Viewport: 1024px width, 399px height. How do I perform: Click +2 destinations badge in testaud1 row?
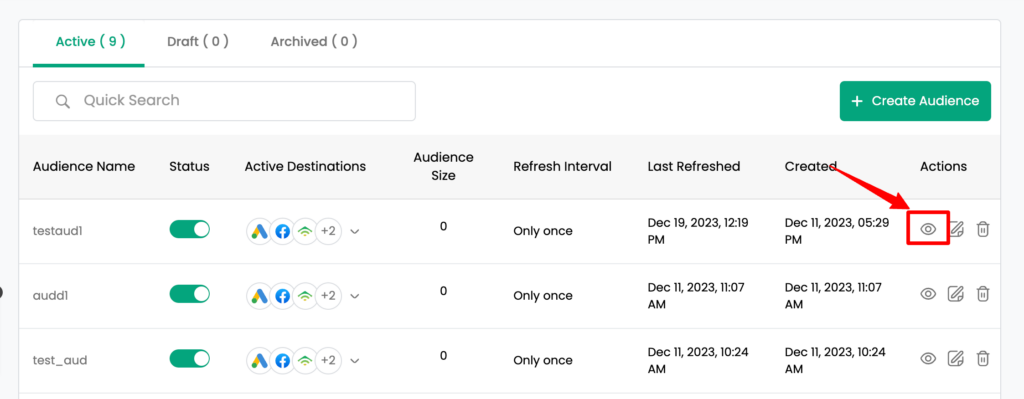point(328,231)
